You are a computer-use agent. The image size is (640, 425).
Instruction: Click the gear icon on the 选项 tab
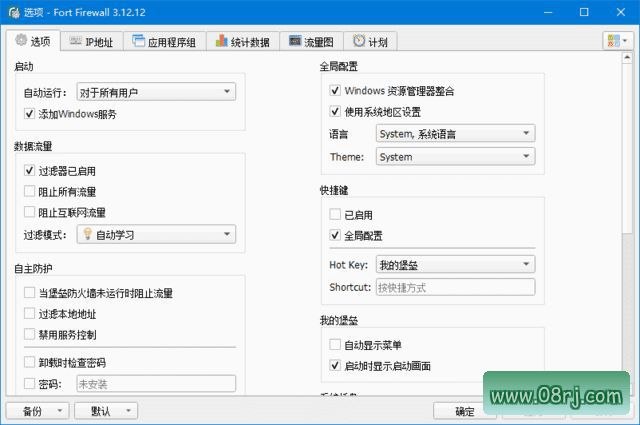21,40
